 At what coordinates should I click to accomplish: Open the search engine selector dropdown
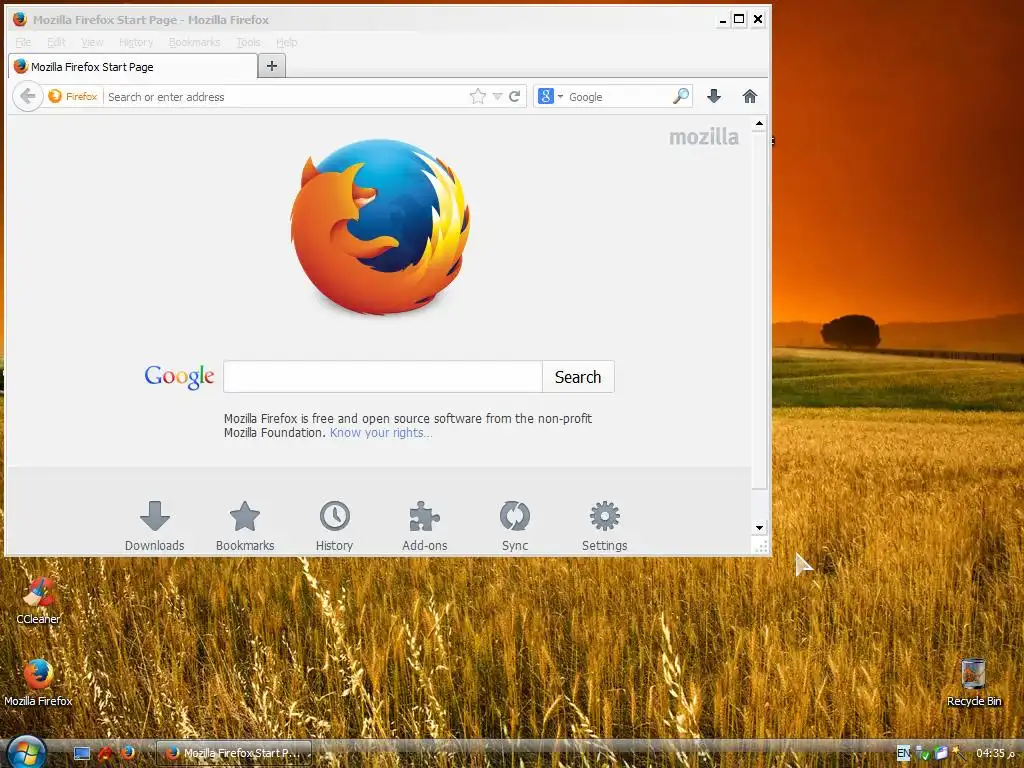(551, 97)
